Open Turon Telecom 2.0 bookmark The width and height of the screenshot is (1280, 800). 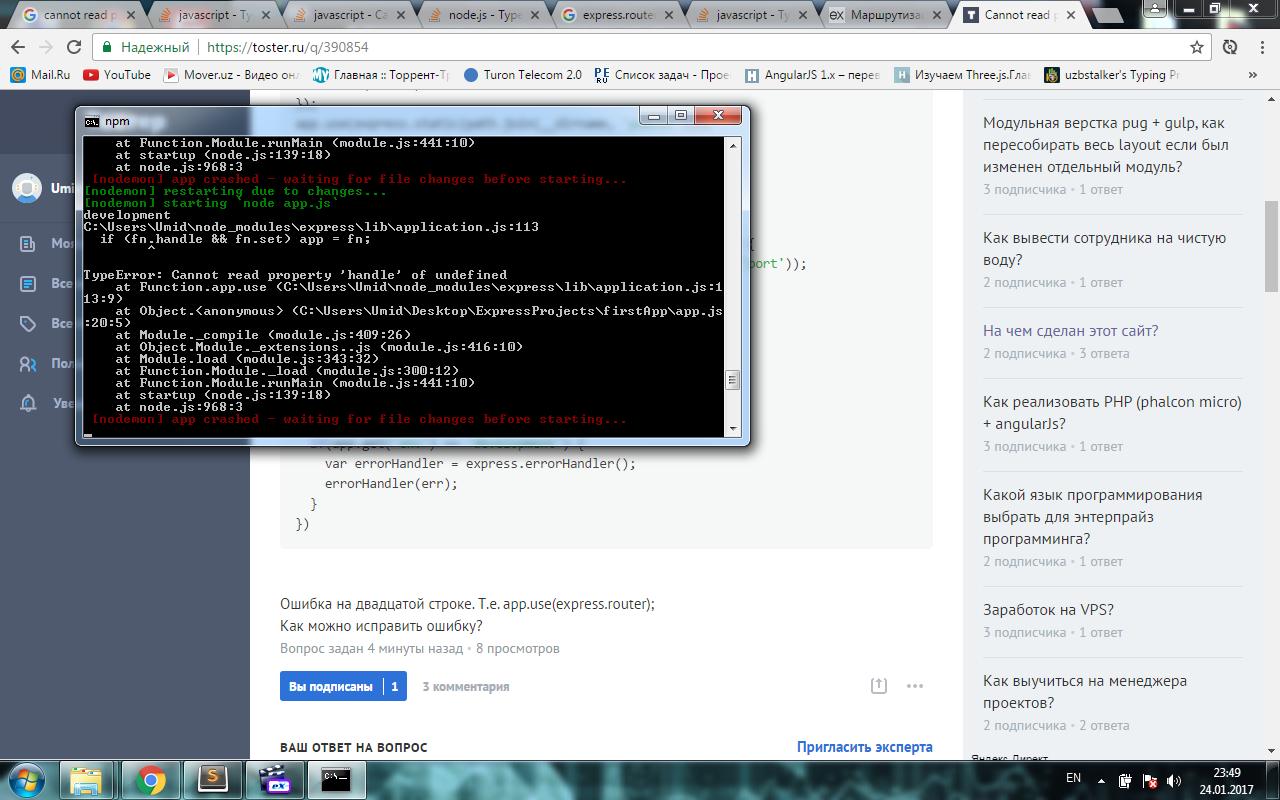click(522, 75)
